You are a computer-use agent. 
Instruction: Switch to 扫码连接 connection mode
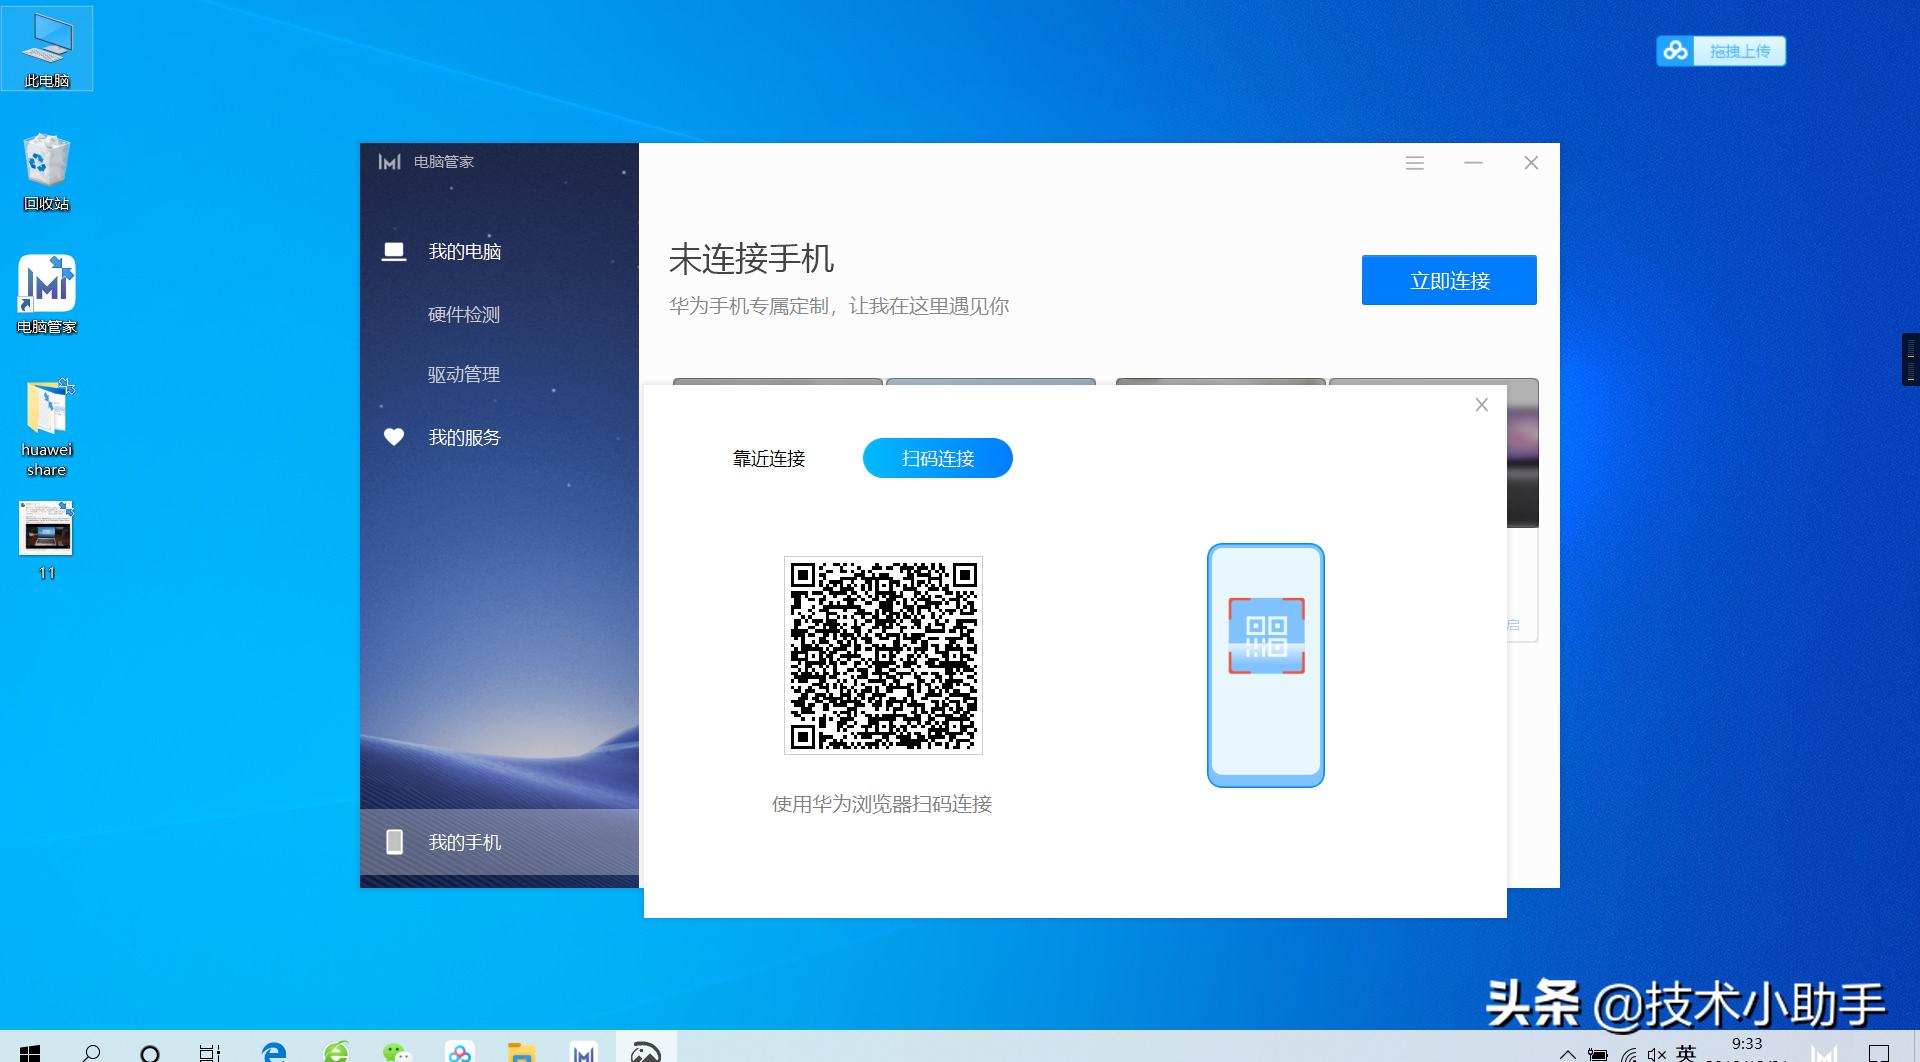[x=937, y=458]
